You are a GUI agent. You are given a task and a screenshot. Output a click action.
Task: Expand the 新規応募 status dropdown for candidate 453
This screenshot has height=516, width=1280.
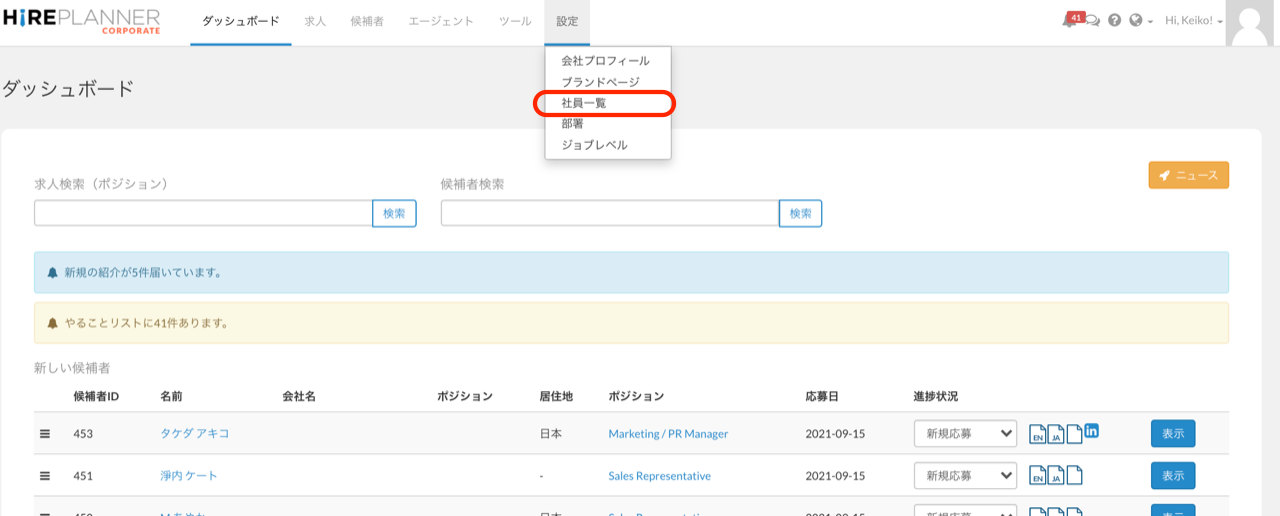tap(965, 434)
